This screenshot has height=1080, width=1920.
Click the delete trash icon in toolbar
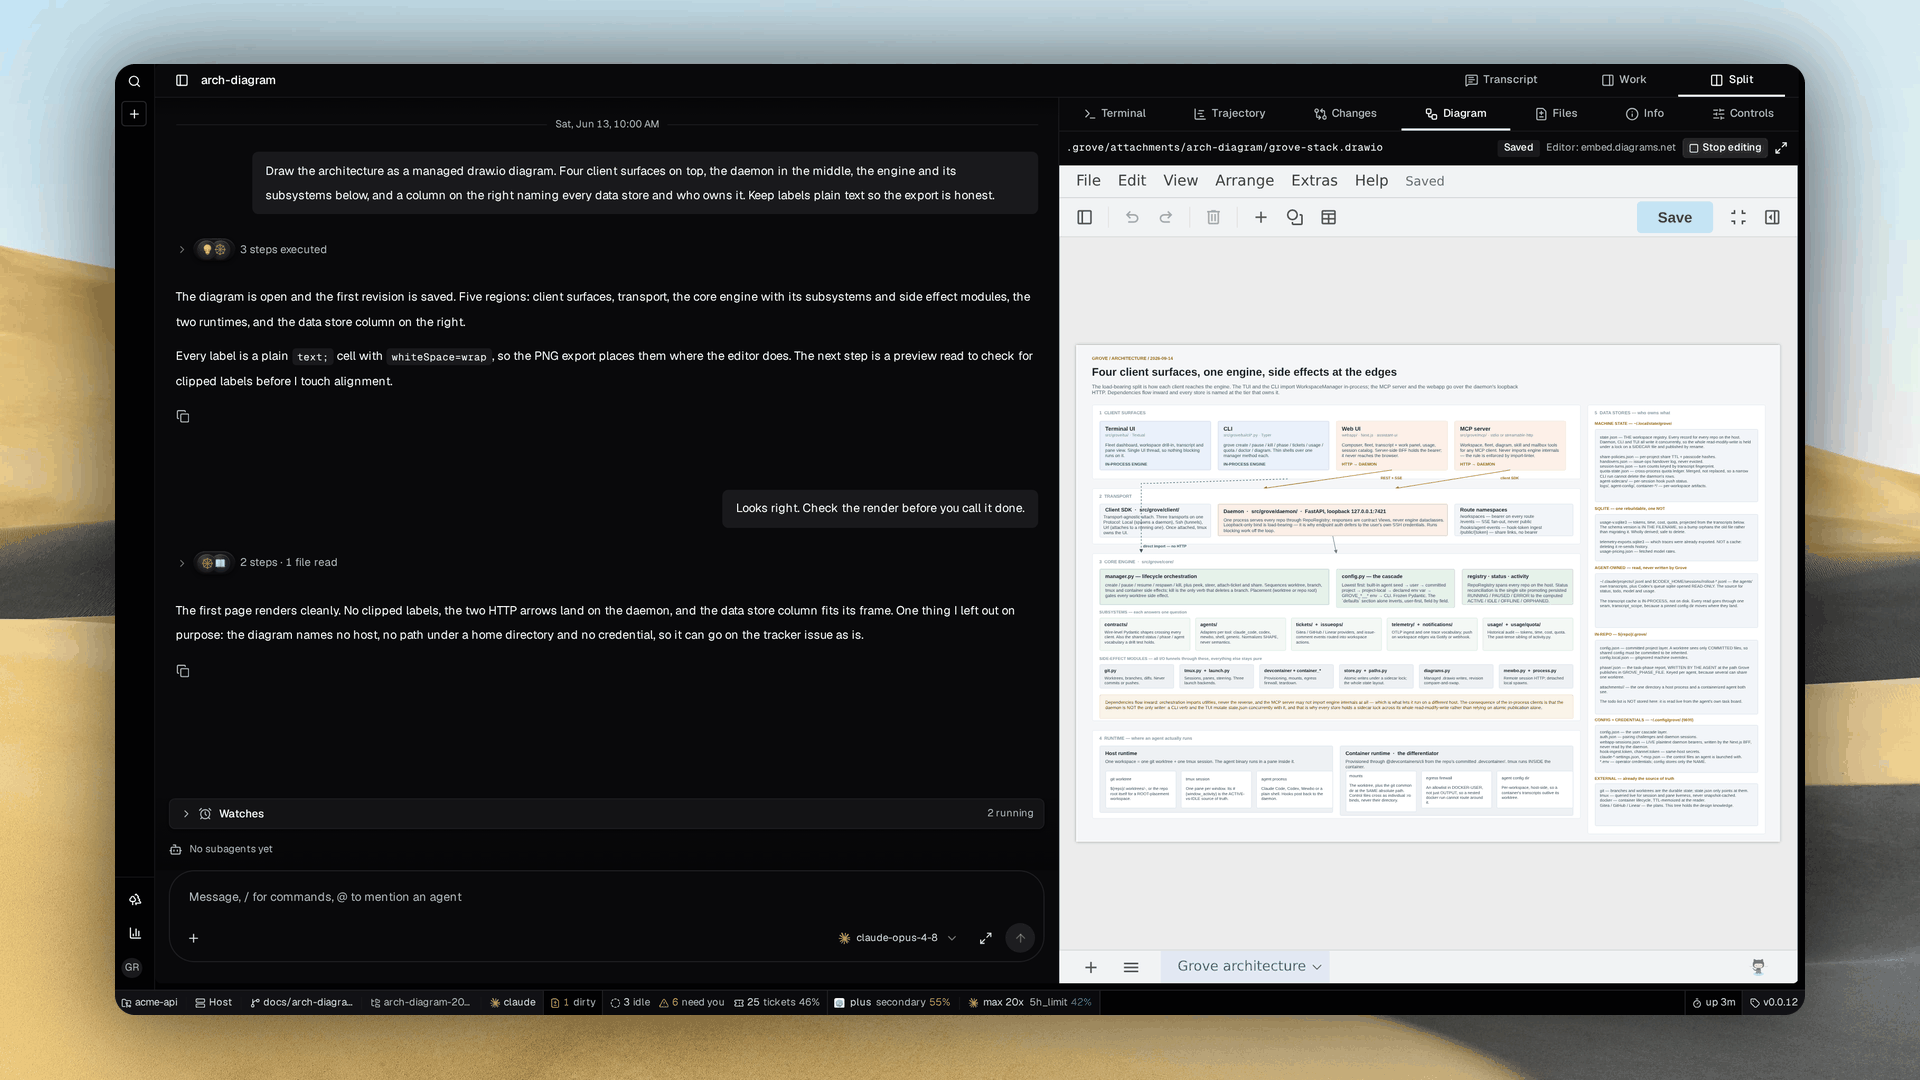click(1213, 217)
